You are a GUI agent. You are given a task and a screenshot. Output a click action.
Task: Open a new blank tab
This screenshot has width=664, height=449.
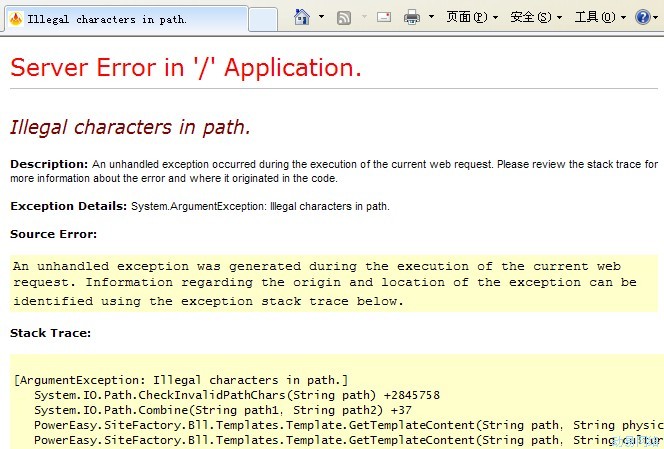click(262, 19)
